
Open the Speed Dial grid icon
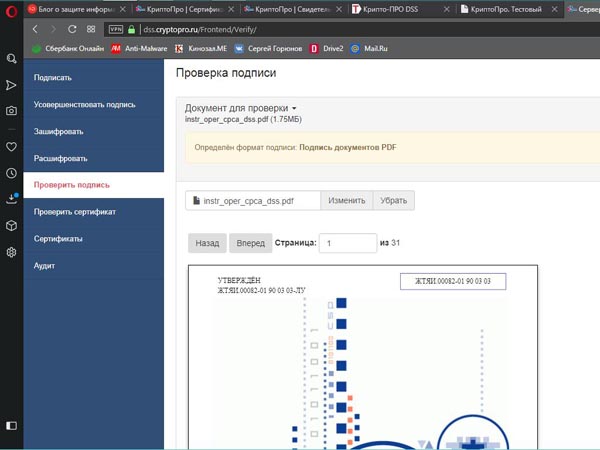91,29
